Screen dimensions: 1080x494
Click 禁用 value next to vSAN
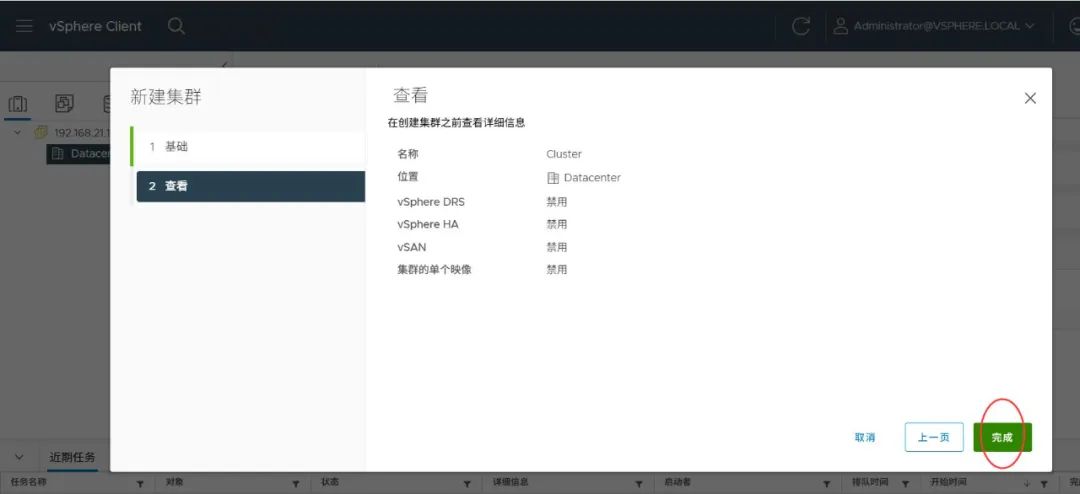(x=557, y=247)
